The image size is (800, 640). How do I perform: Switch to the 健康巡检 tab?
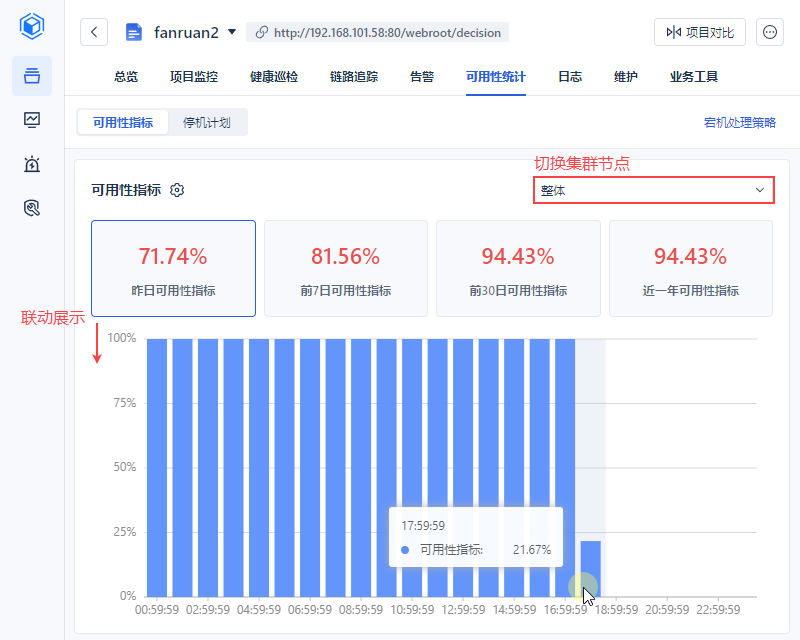click(274, 77)
